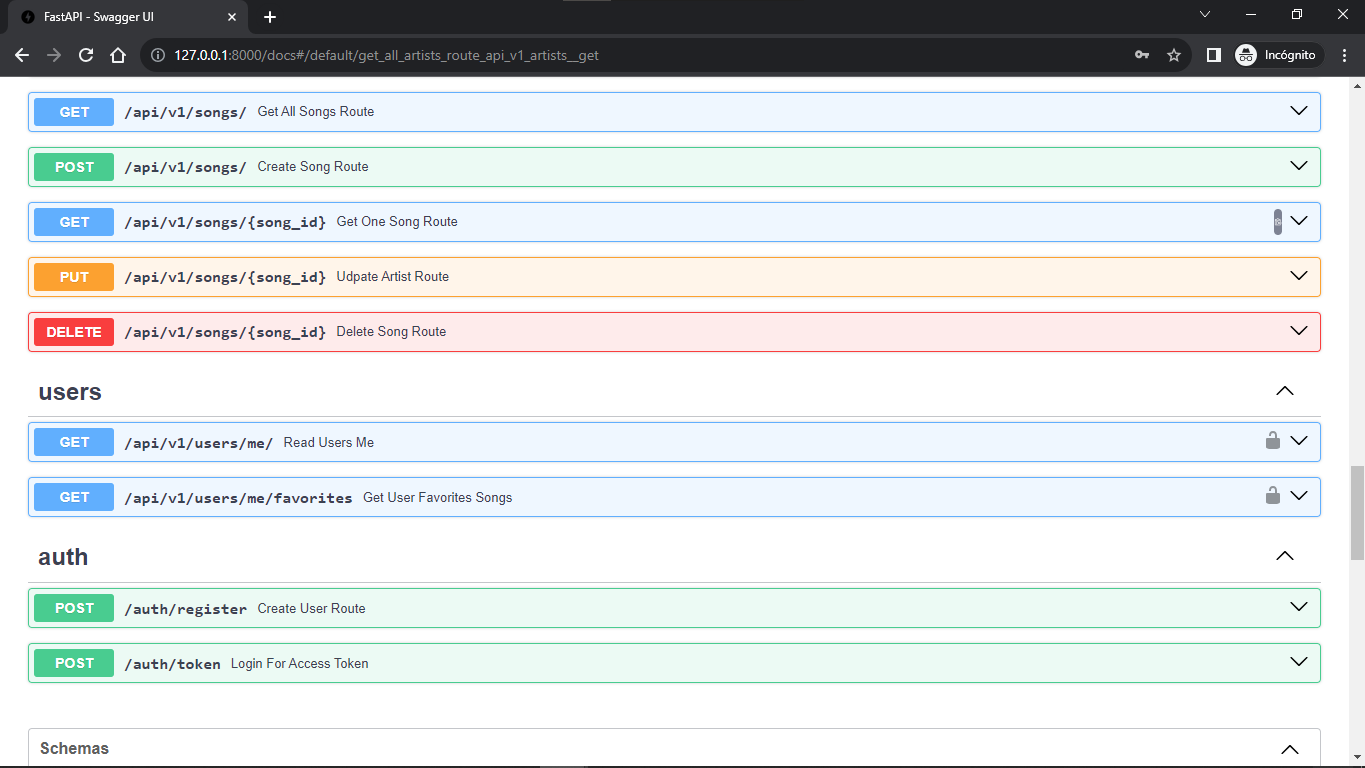Image resolution: width=1365 pixels, height=768 pixels.
Task: Click the GET badge for users favorites
Action: (74, 497)
